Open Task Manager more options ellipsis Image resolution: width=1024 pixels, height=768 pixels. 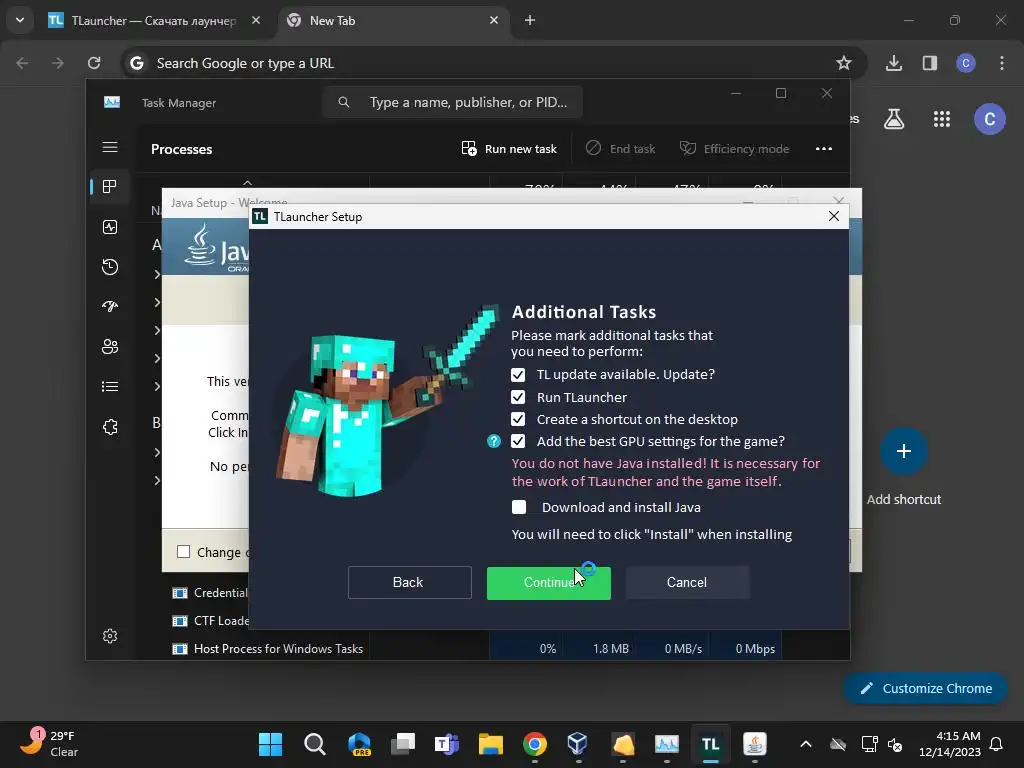click(824, 149)
